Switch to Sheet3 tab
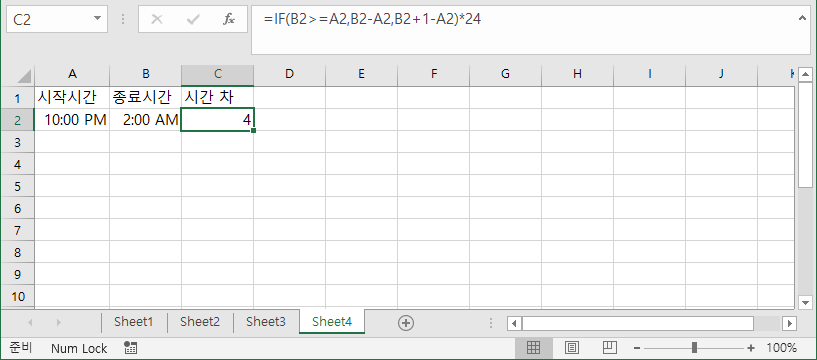Viewport: 817px width, 360px height. click(266, 322)
